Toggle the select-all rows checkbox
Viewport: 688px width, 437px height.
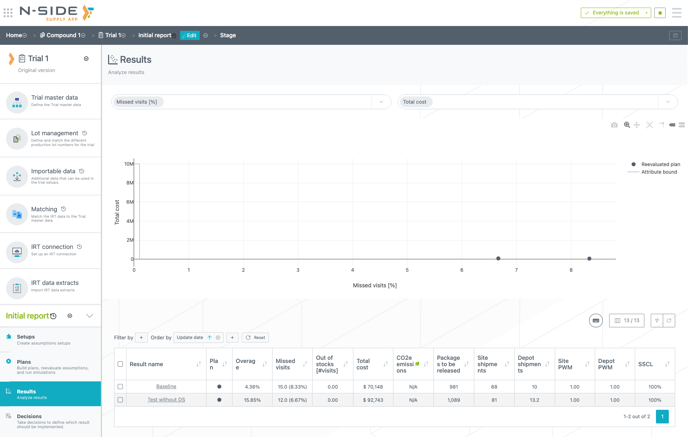121,364
